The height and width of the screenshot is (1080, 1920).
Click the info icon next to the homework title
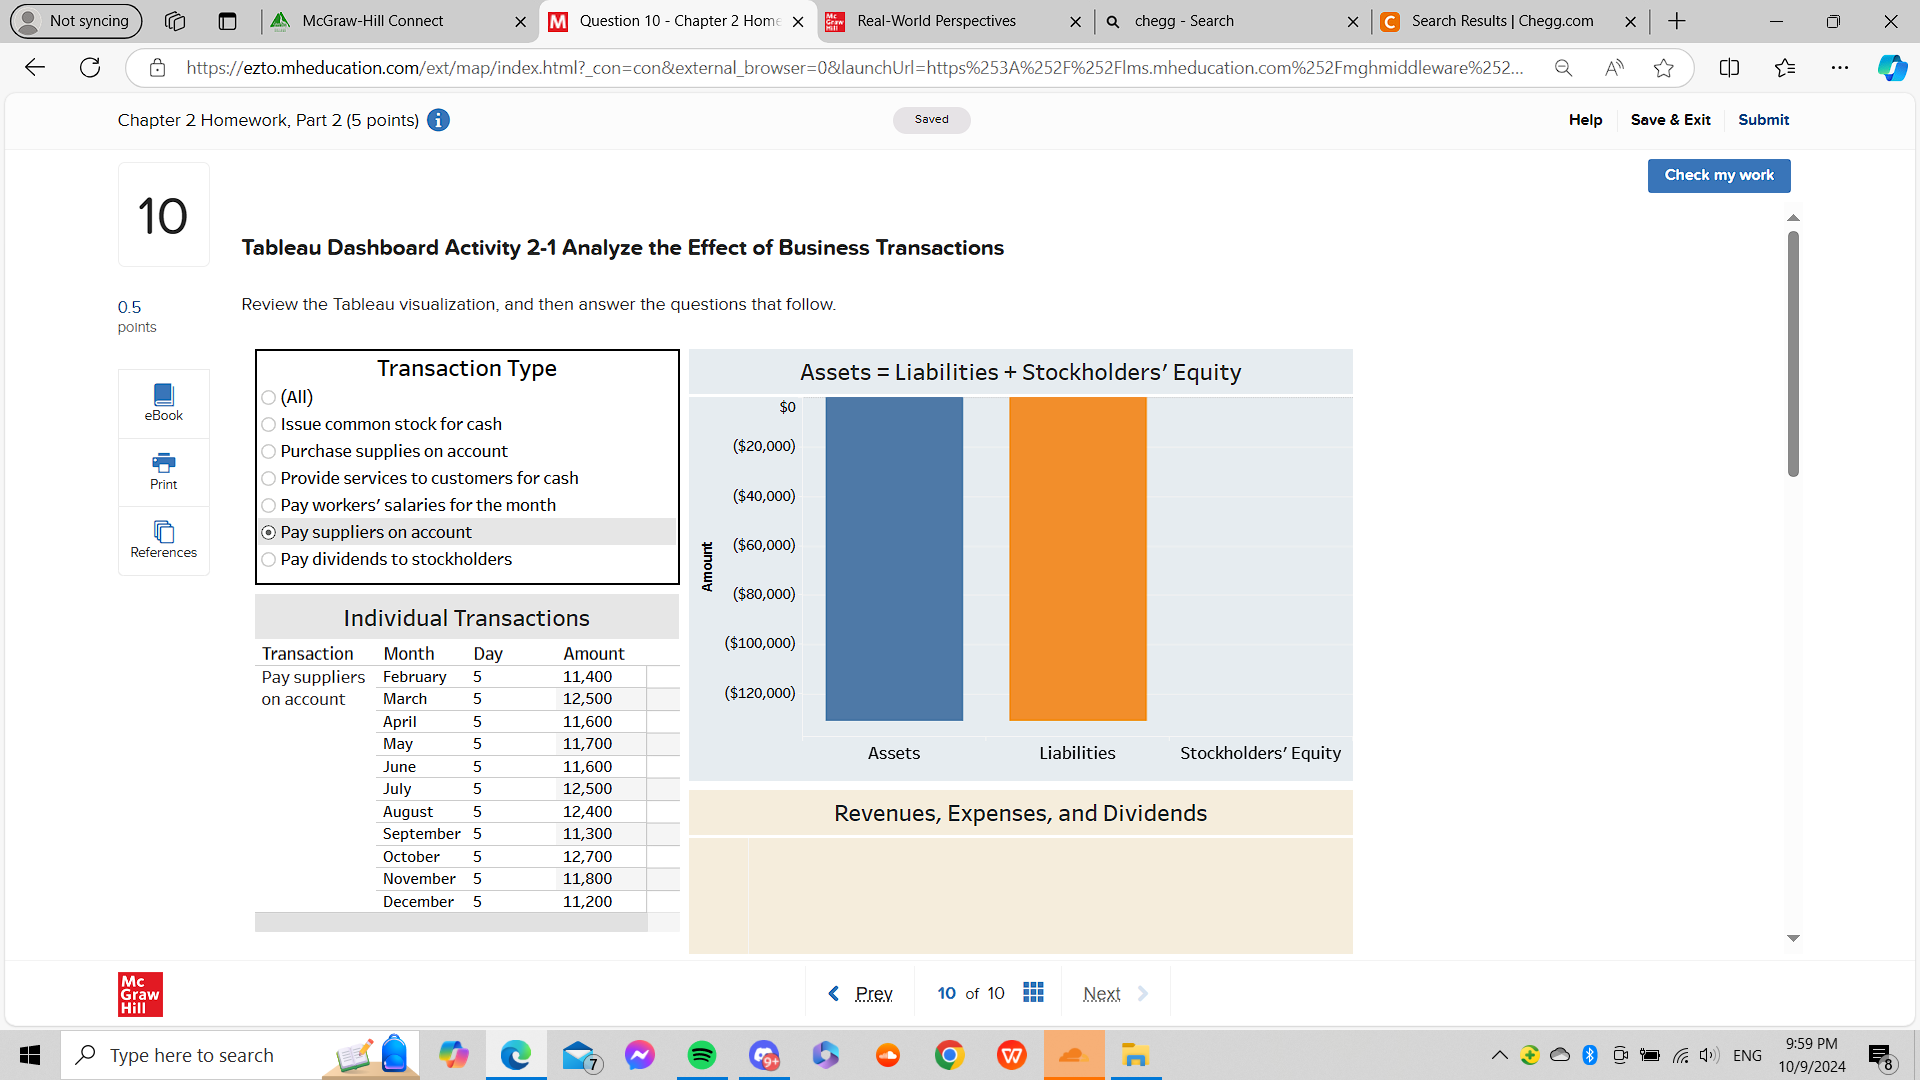437,120
